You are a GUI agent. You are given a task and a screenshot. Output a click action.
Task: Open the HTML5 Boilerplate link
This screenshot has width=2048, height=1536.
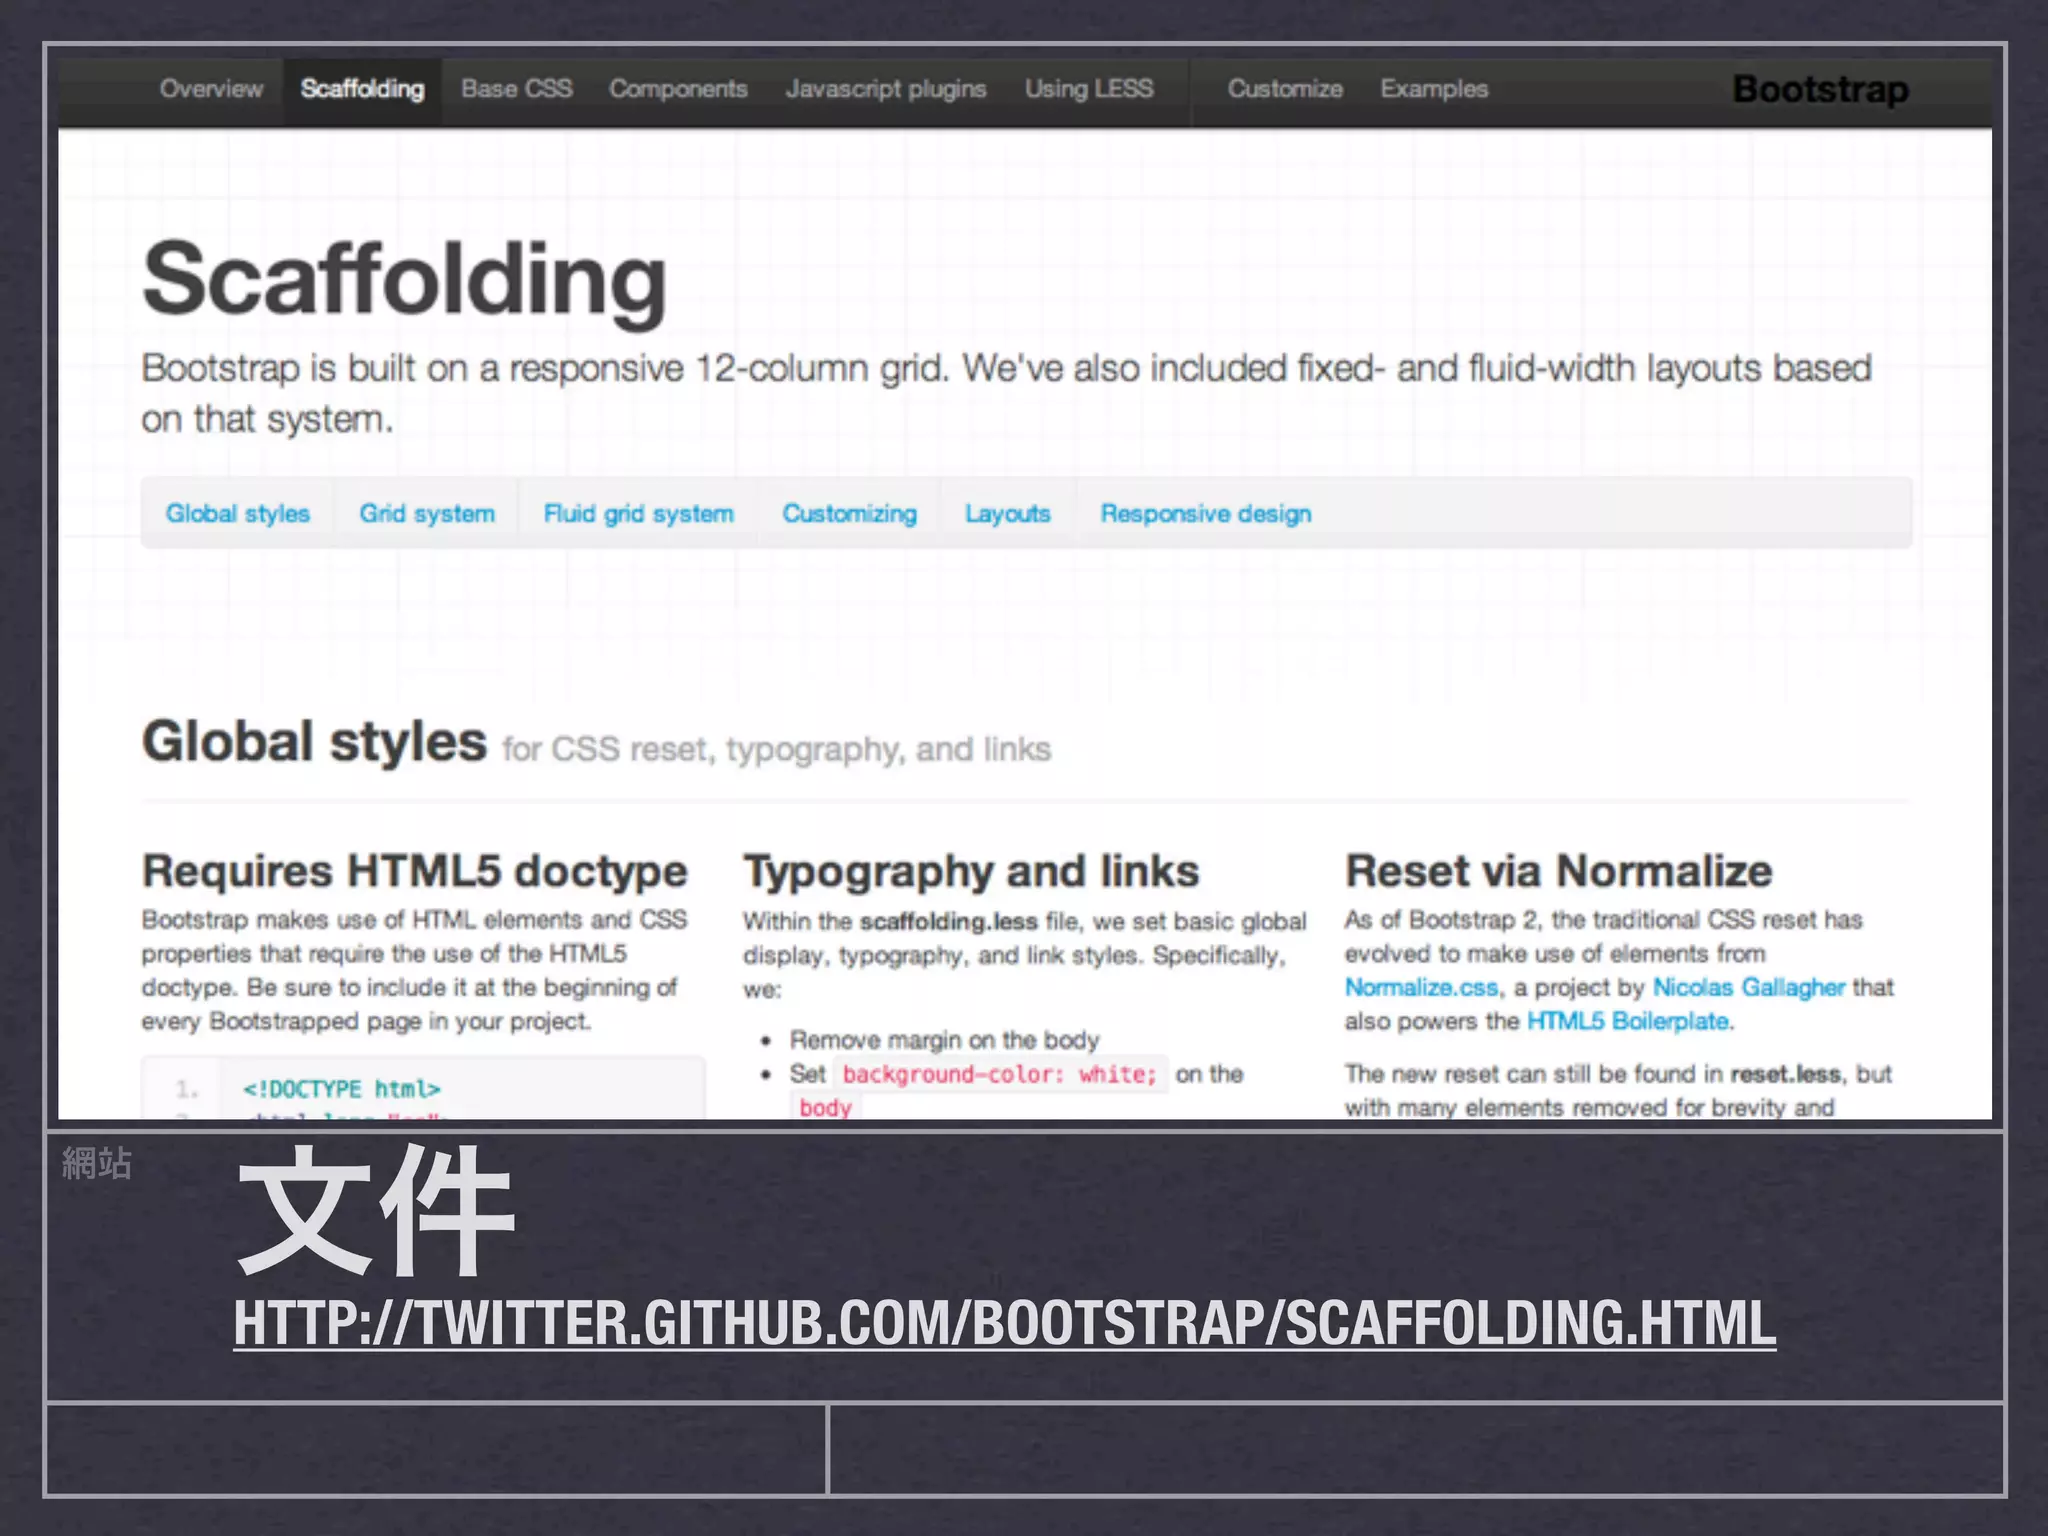click(x=1627, y=1021)
